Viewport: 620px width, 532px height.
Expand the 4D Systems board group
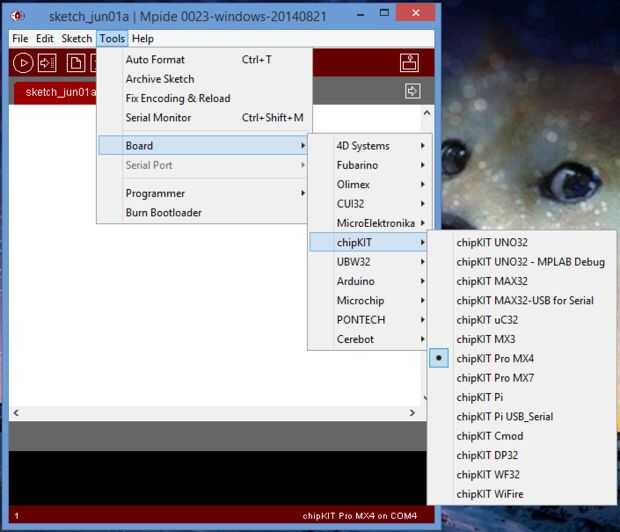369,146
